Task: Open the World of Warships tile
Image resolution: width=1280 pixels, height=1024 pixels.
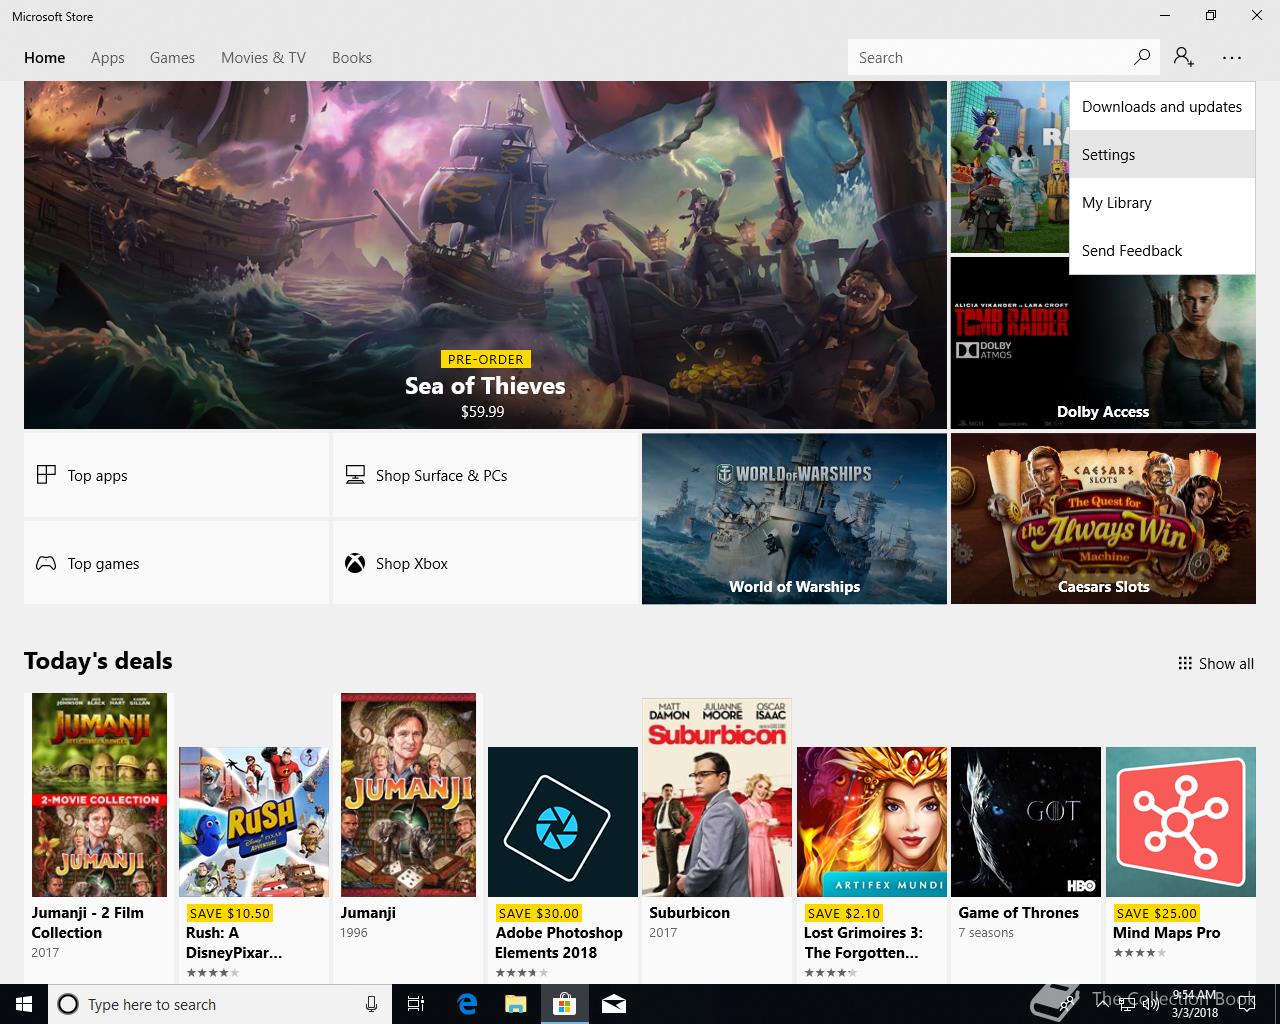Action: pyautogui.click(x=794, y=518)
